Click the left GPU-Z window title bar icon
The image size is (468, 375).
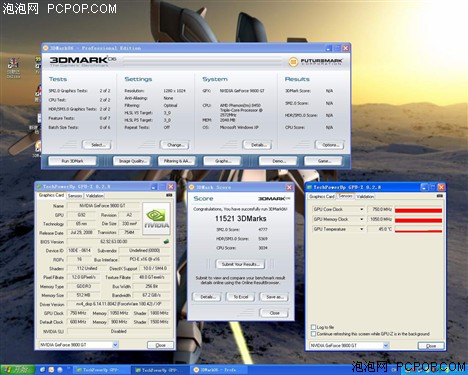pos(39,186)
